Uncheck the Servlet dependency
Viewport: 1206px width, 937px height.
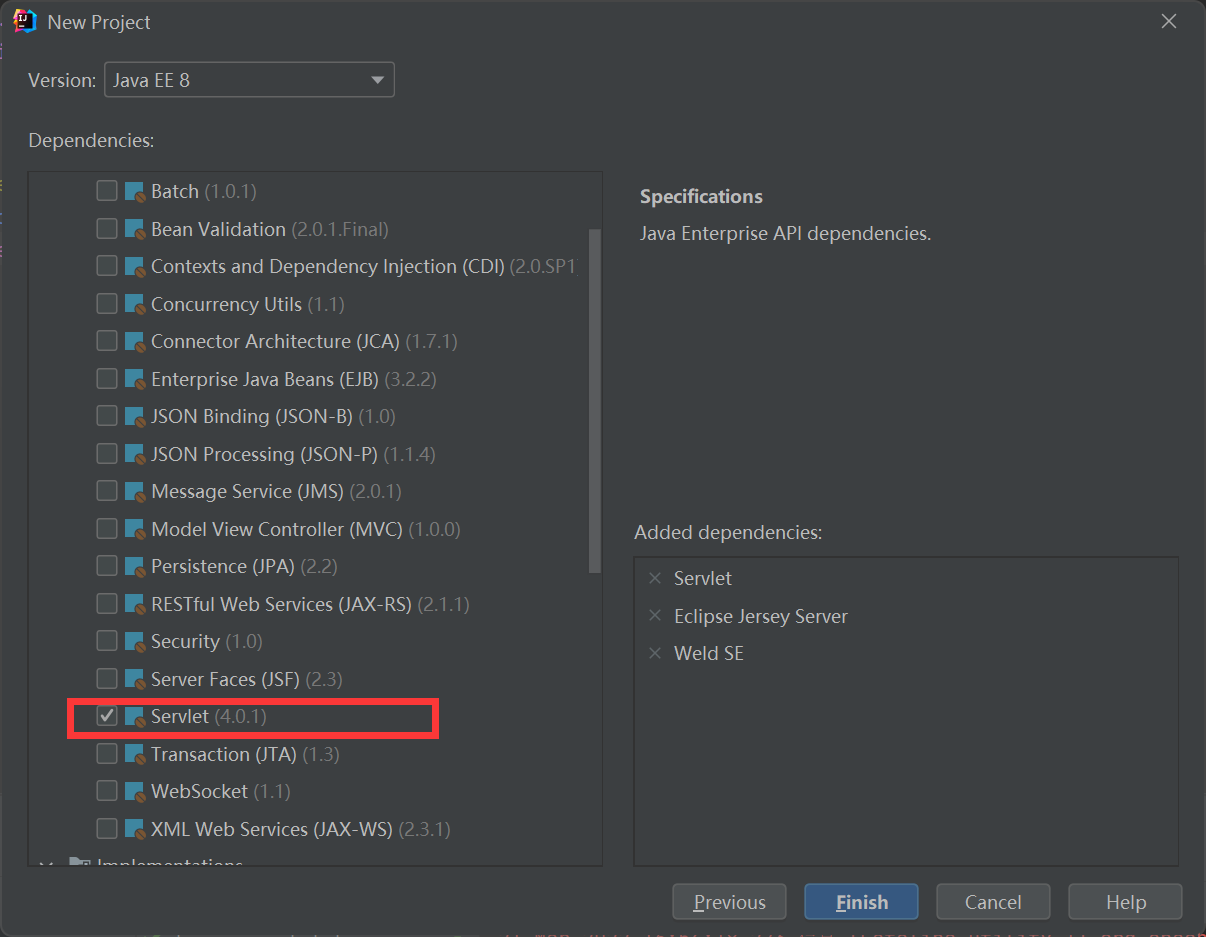point(107,716)
